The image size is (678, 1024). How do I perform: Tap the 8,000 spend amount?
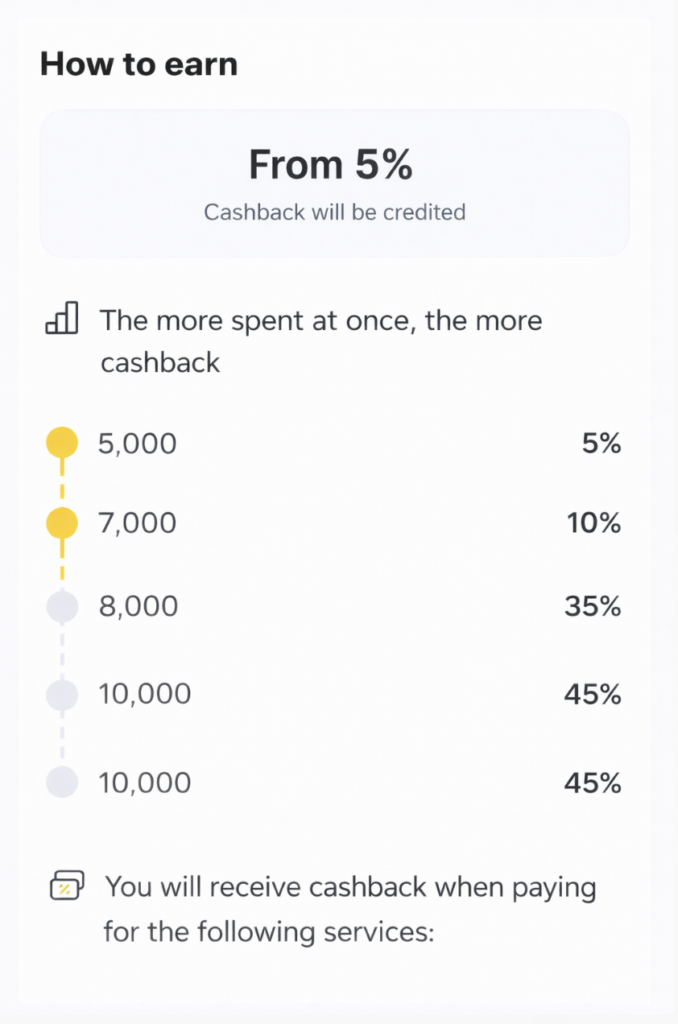tap(137, 607)
